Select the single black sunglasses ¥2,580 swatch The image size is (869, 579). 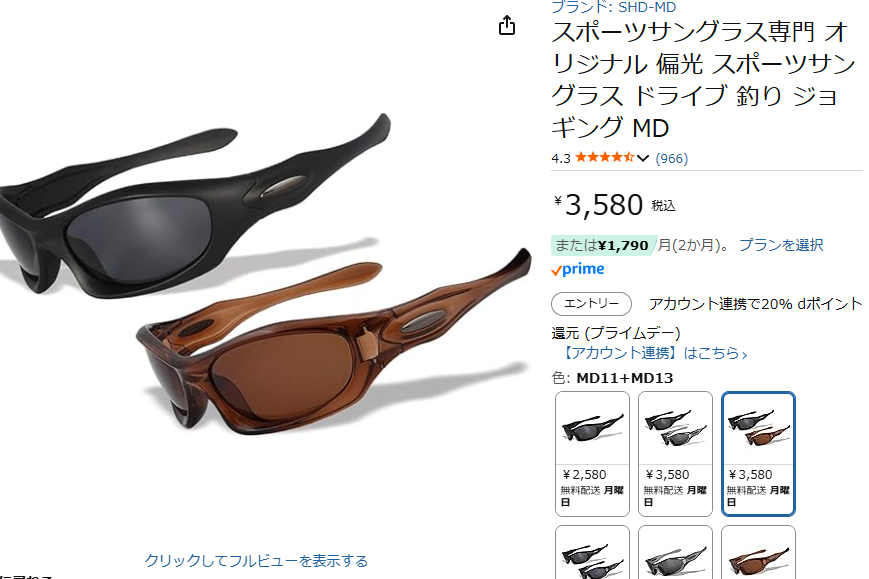click(x=592, y=454)
